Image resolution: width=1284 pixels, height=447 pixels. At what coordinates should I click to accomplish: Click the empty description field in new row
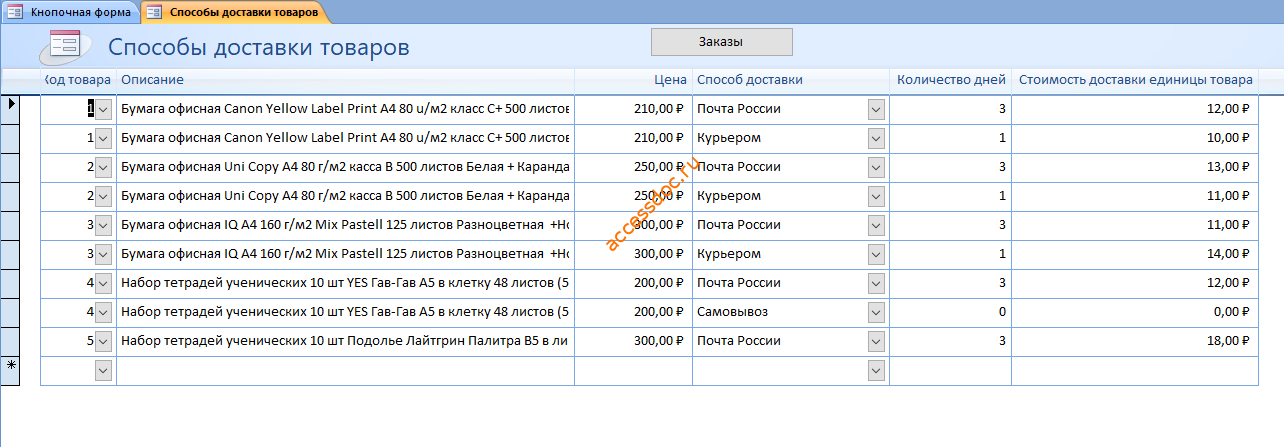(x=345, y=370)
